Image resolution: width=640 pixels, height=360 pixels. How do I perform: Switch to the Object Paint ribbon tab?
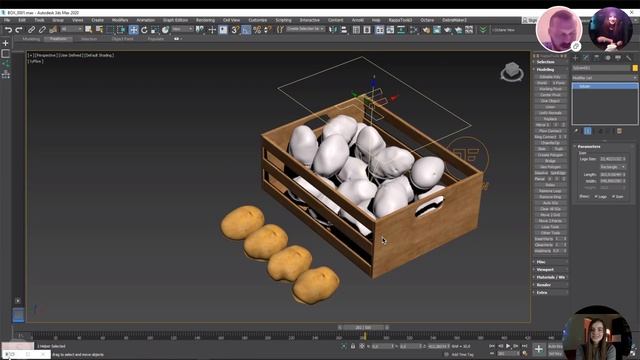click(x=122, y=39)
